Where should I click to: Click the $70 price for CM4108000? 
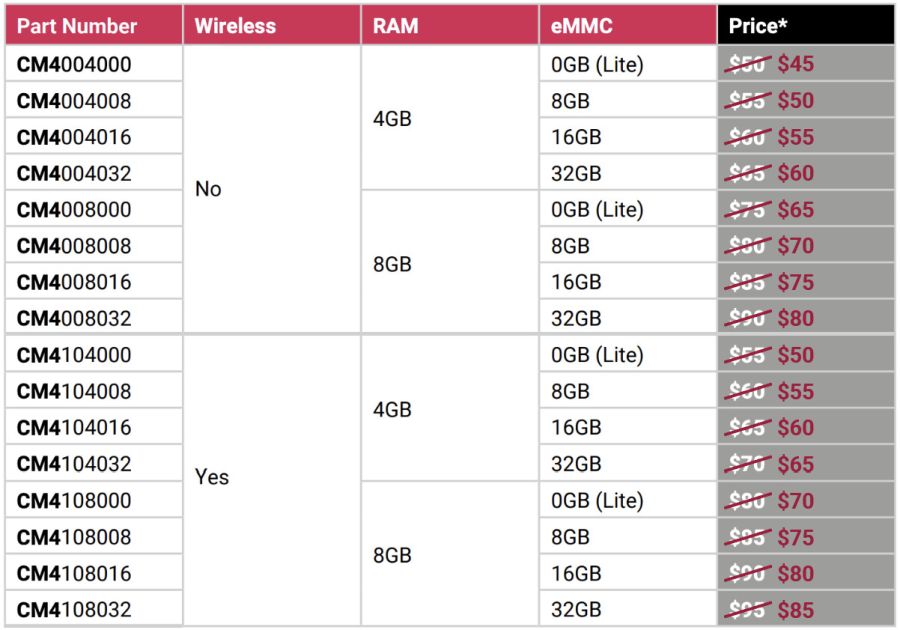point(796,501)
